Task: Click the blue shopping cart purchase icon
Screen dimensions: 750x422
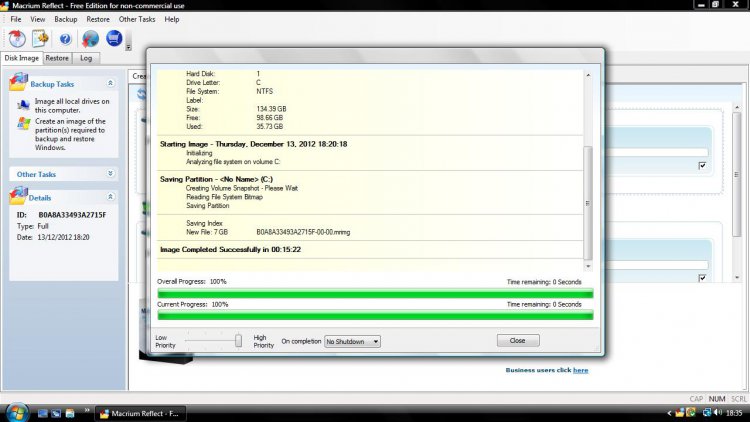Action: coord(114,38)
